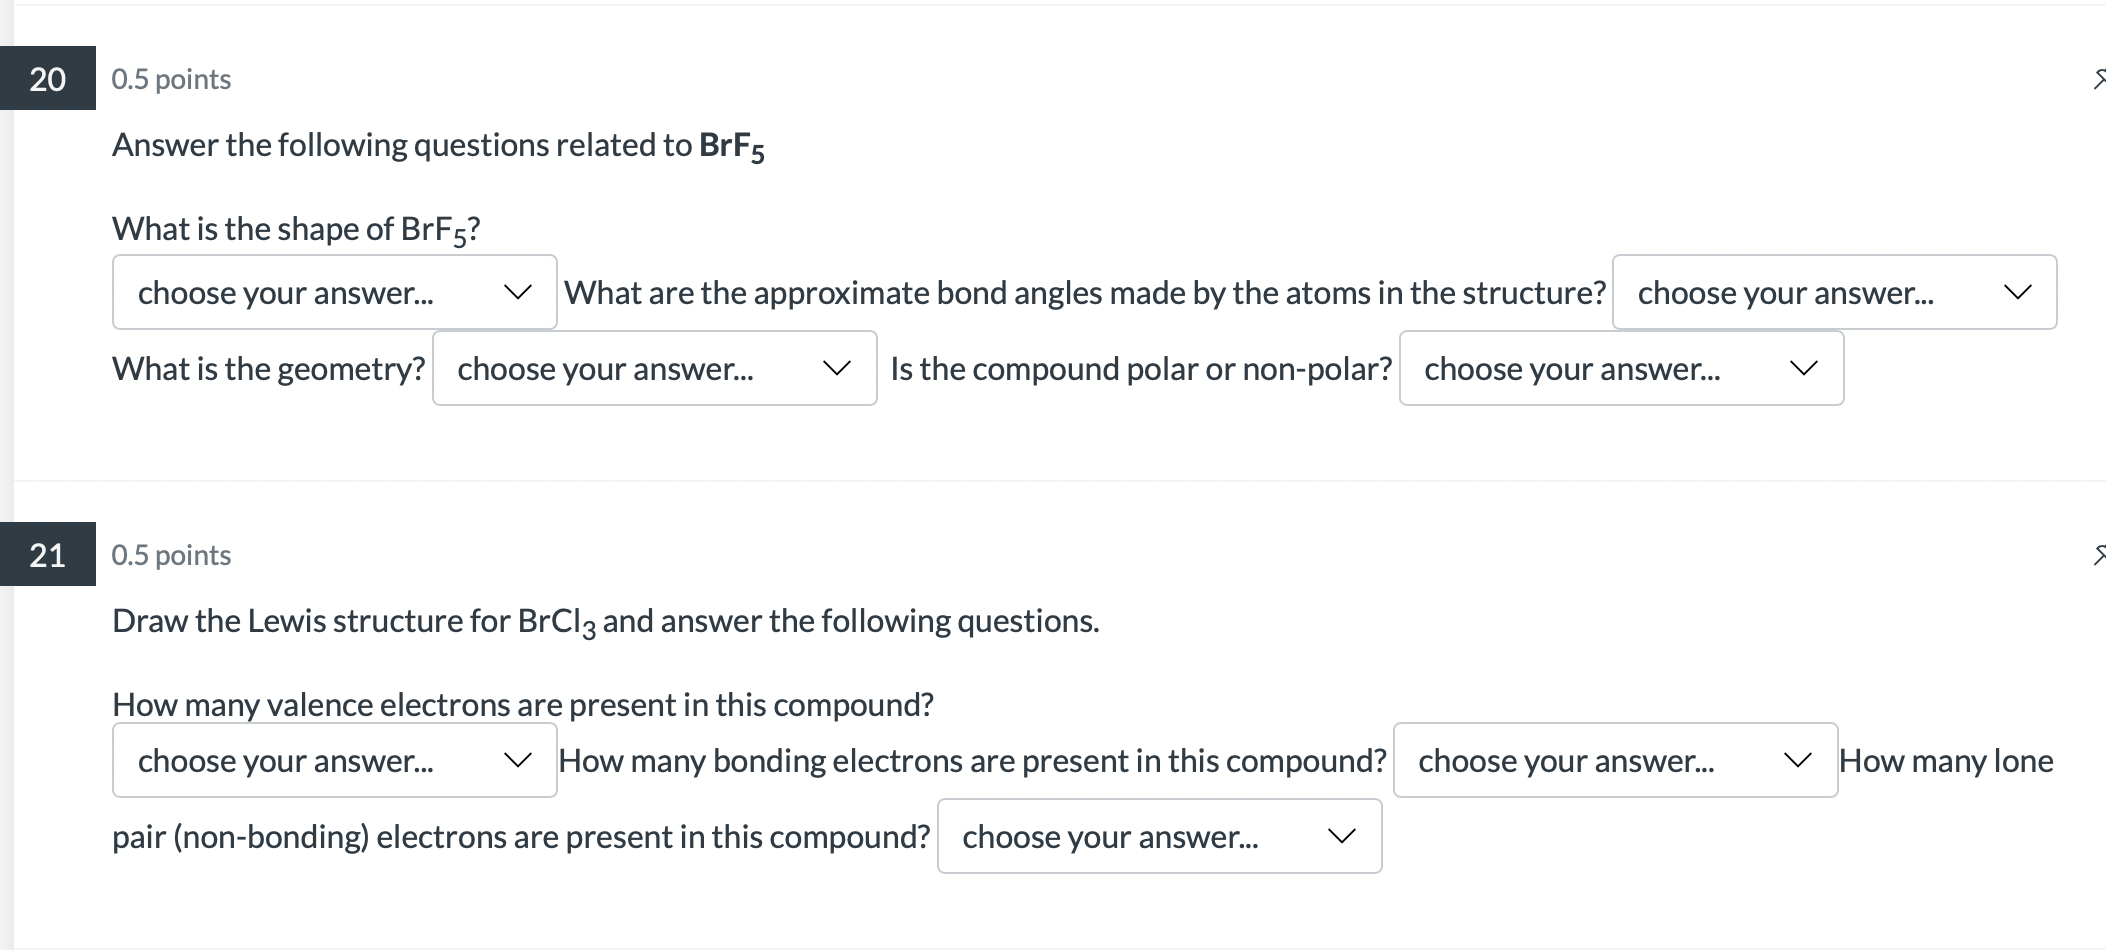Screen dimensions: 2106x950
Task: Click the 'Draw the Lewis structure for BrCl3' prompt
Action: [605, 622]
